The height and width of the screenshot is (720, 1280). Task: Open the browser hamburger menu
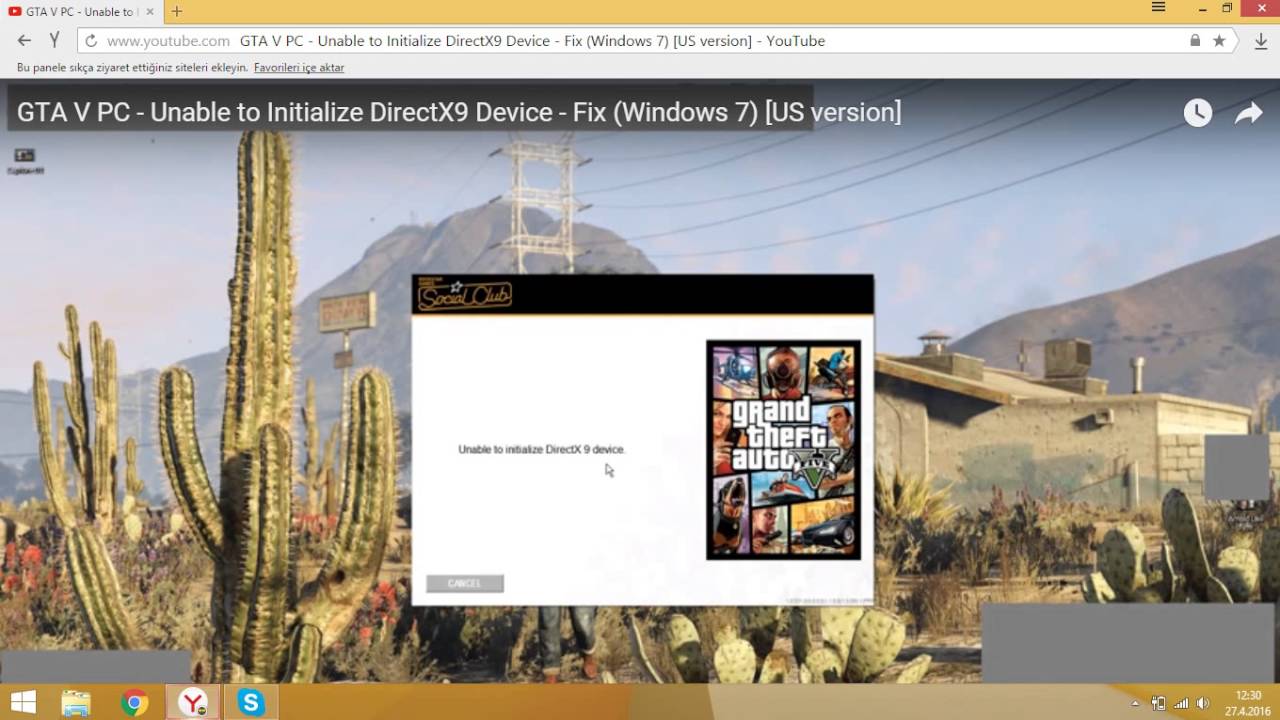click(1158, 8)
